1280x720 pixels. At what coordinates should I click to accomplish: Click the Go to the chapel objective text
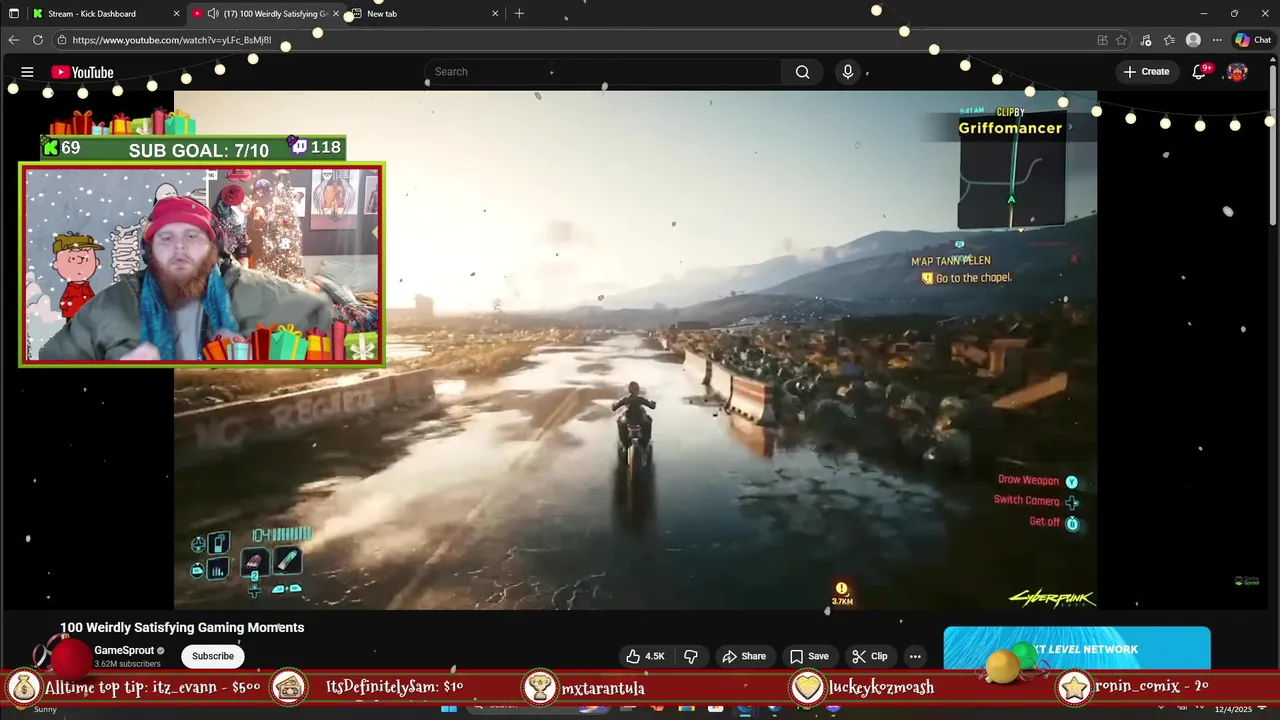(x=973, y=278)
